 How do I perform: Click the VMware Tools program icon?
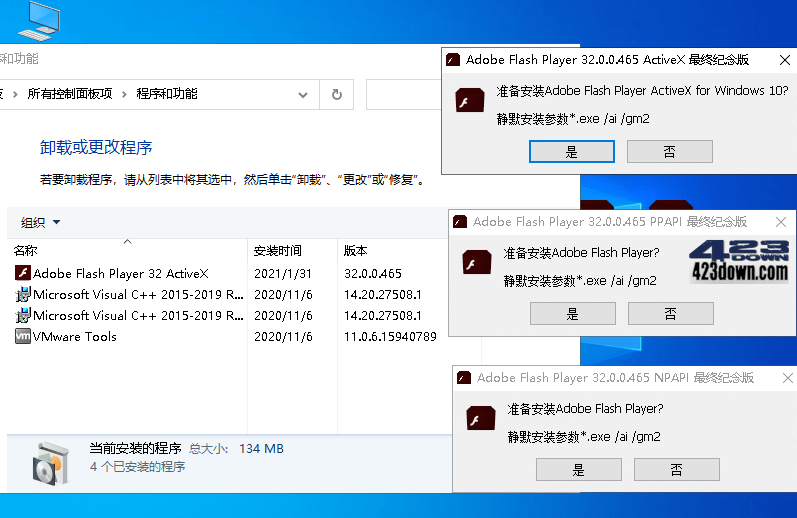tap(23, 337)
